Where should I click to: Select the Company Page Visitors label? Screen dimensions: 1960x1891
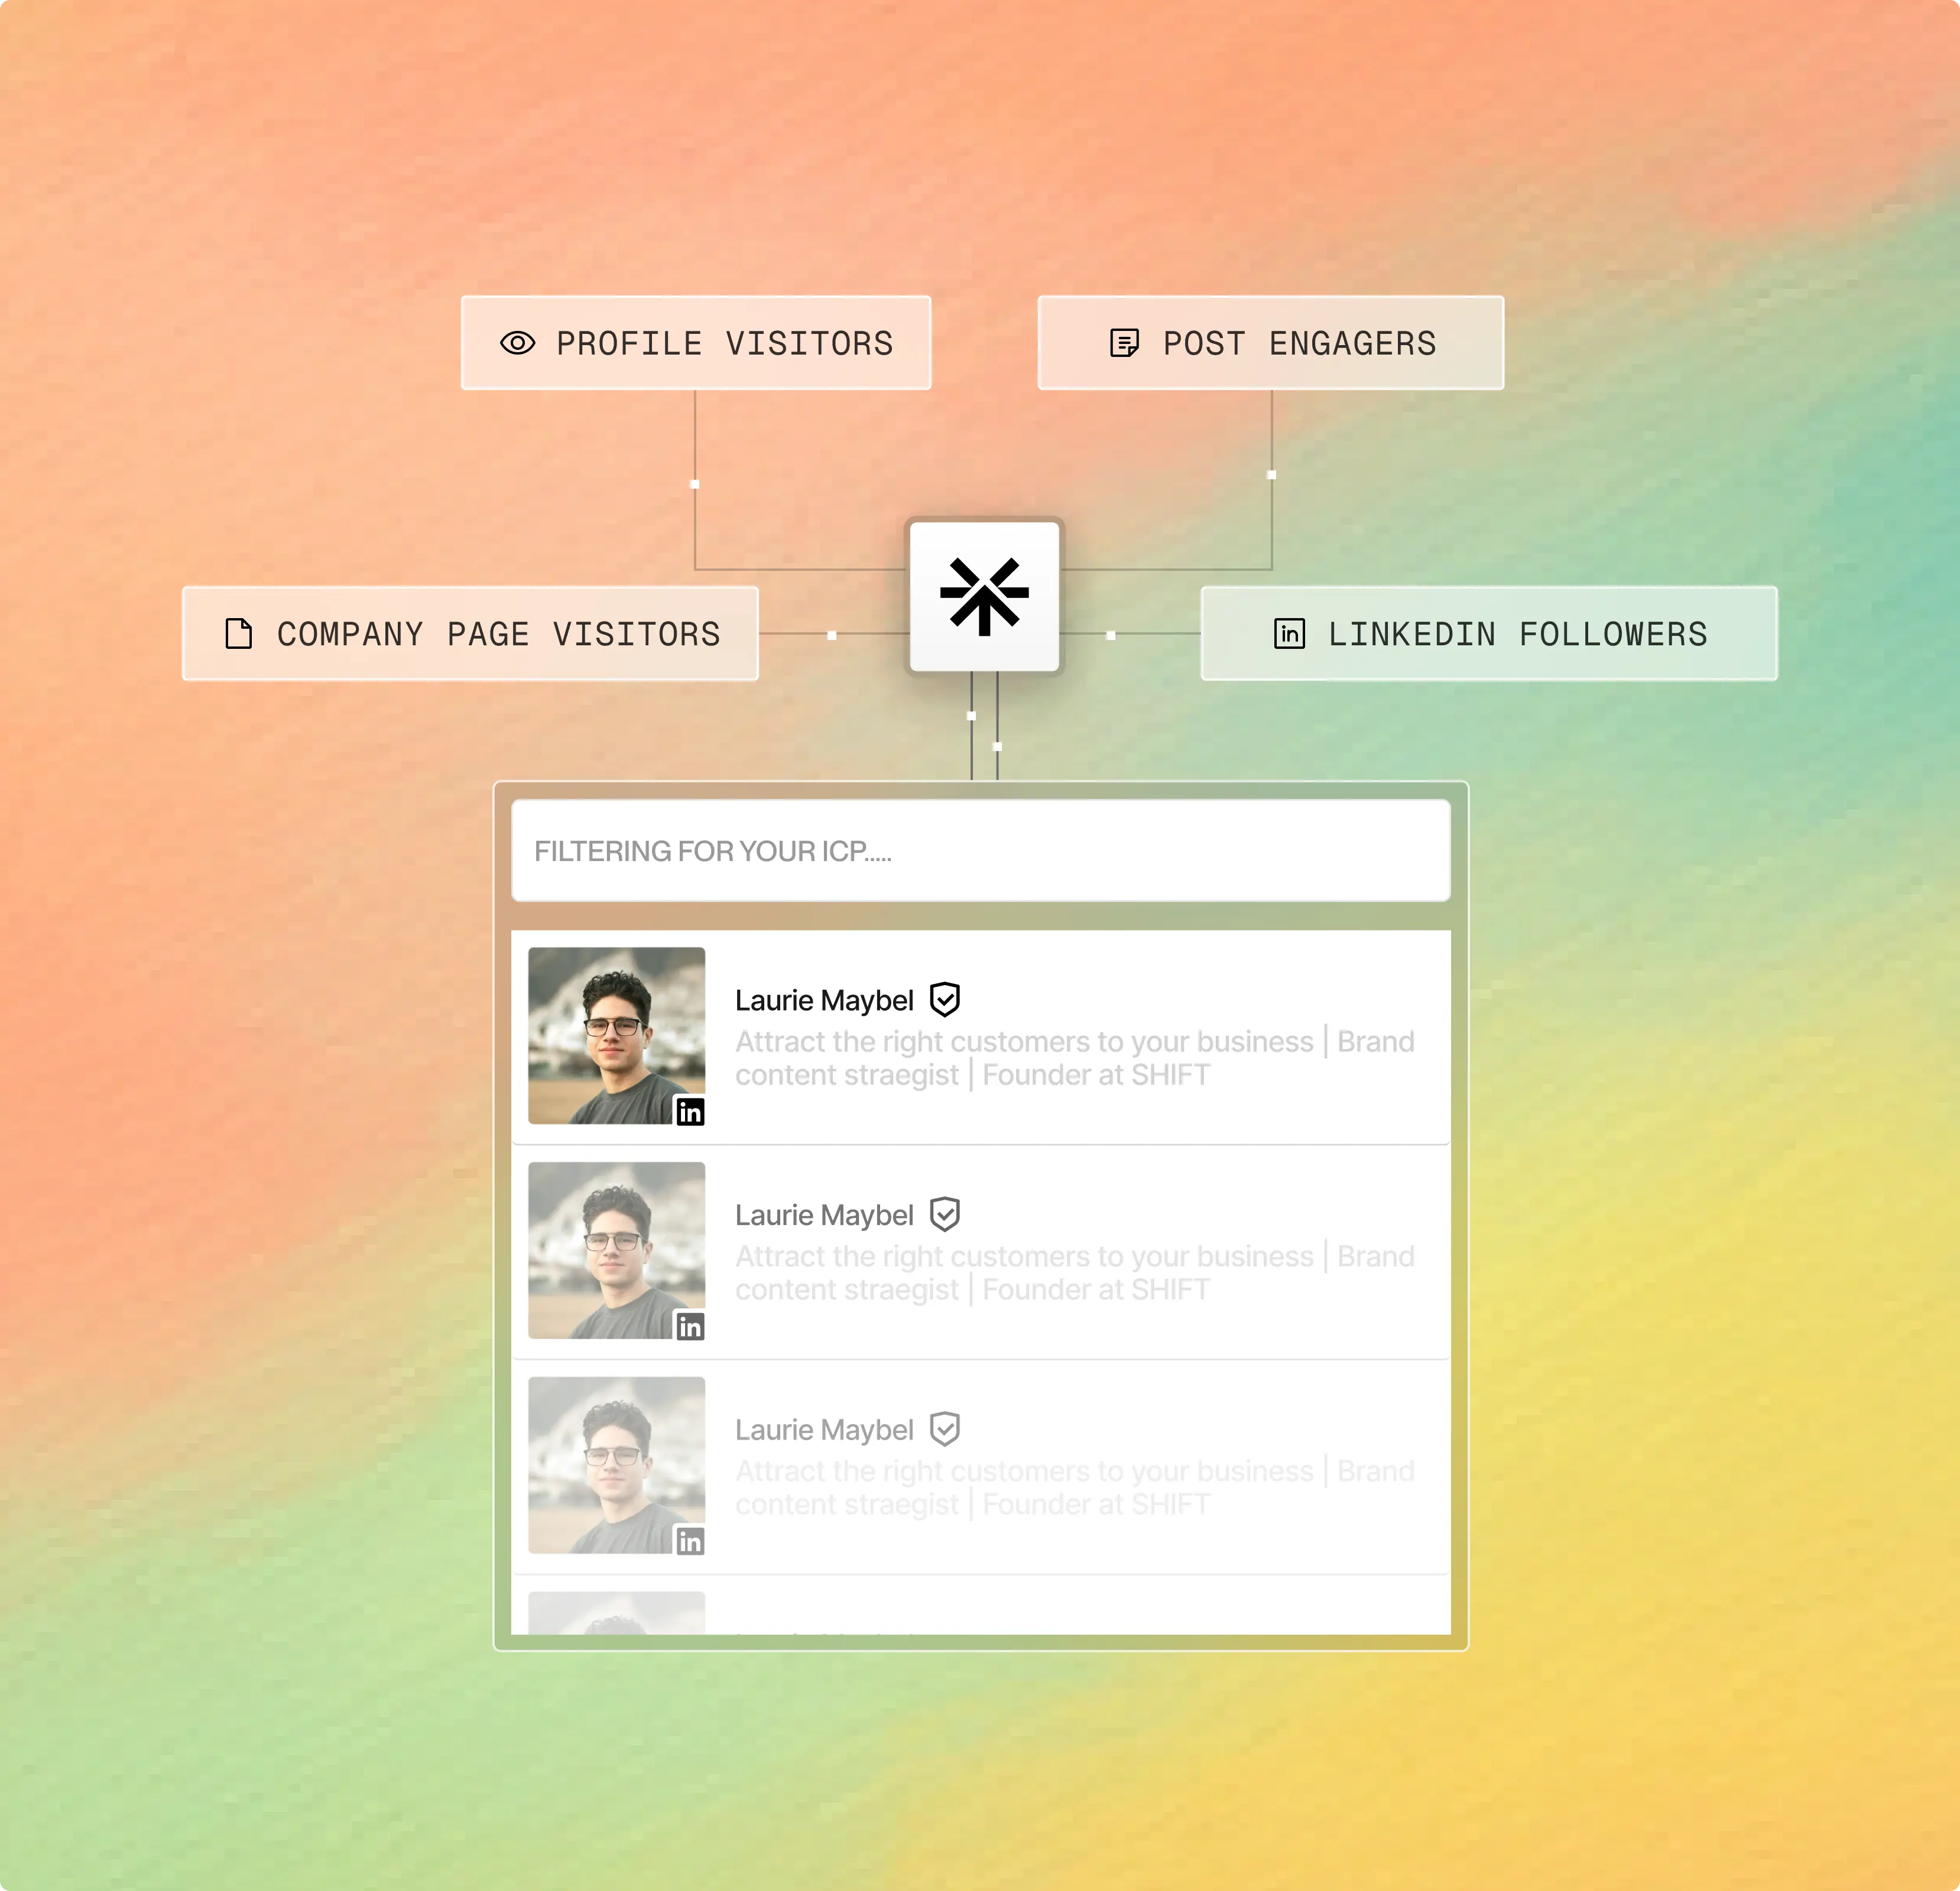click(x=499, y=634)
